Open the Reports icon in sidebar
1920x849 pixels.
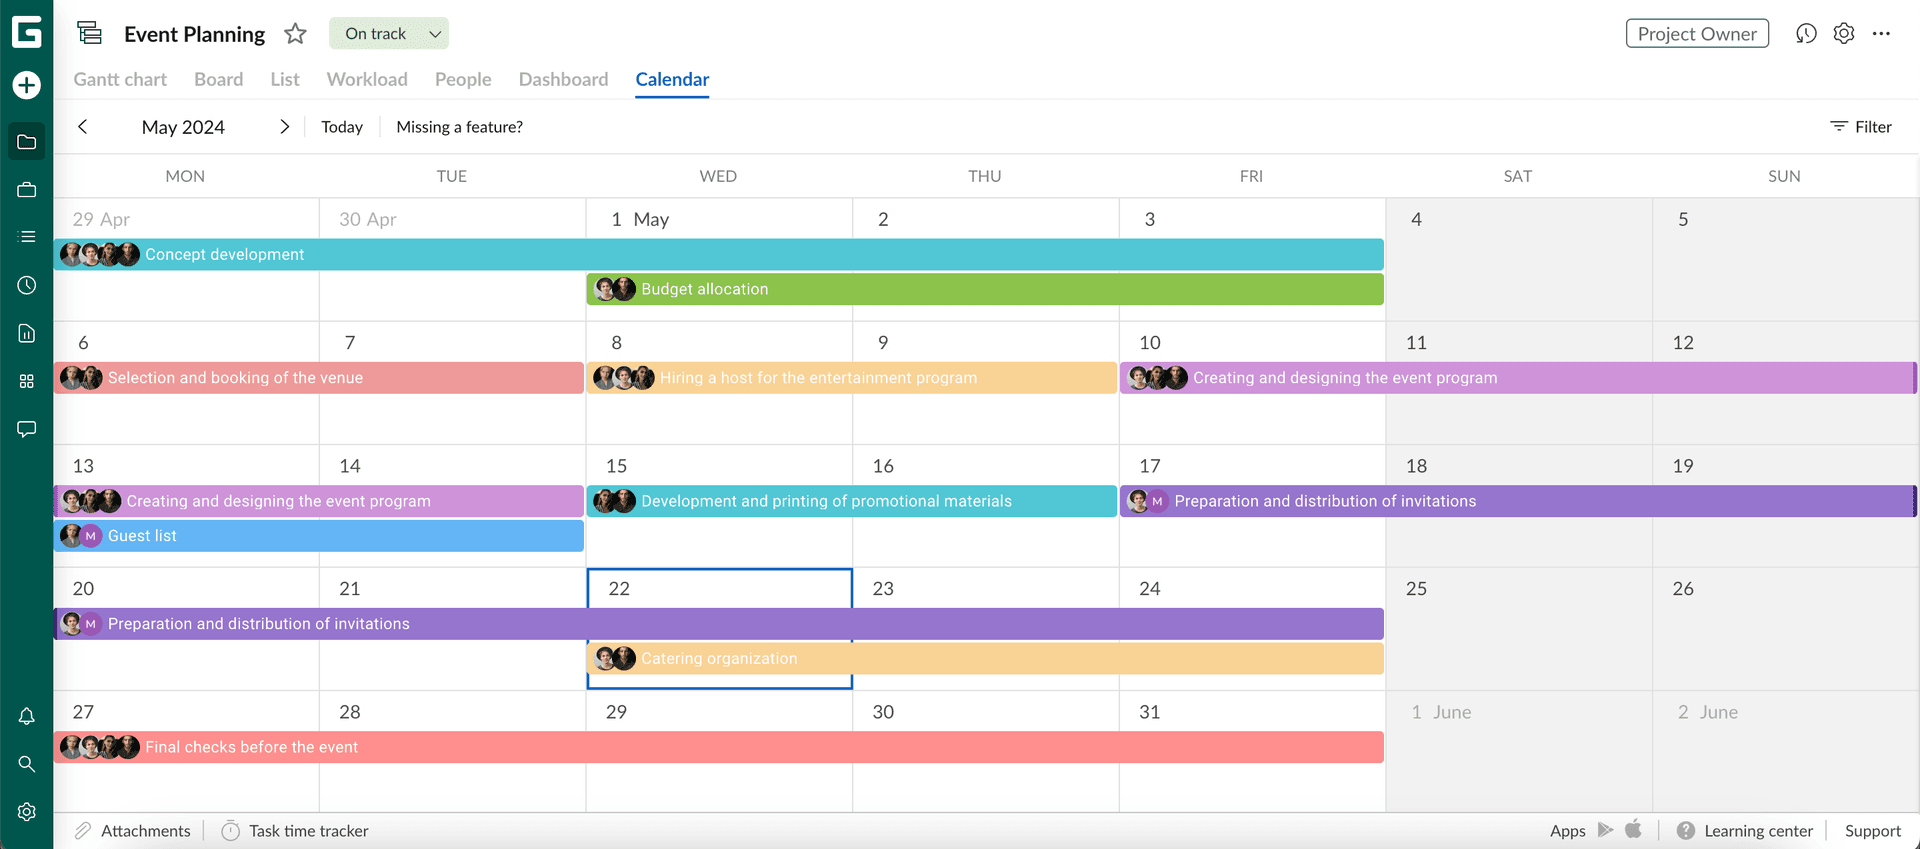coord(26,333)
